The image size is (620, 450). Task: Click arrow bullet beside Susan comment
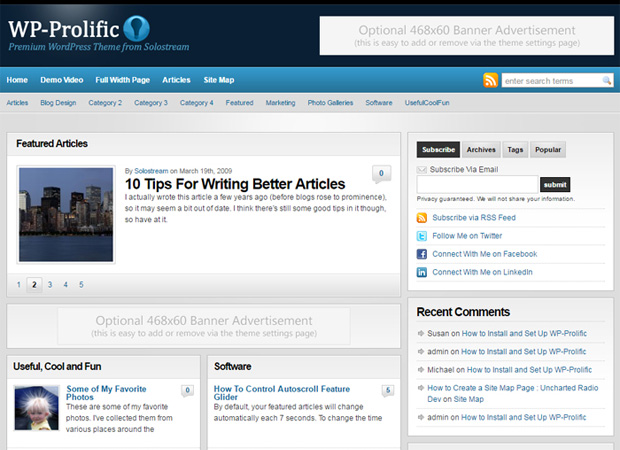(x=421, y=333)
